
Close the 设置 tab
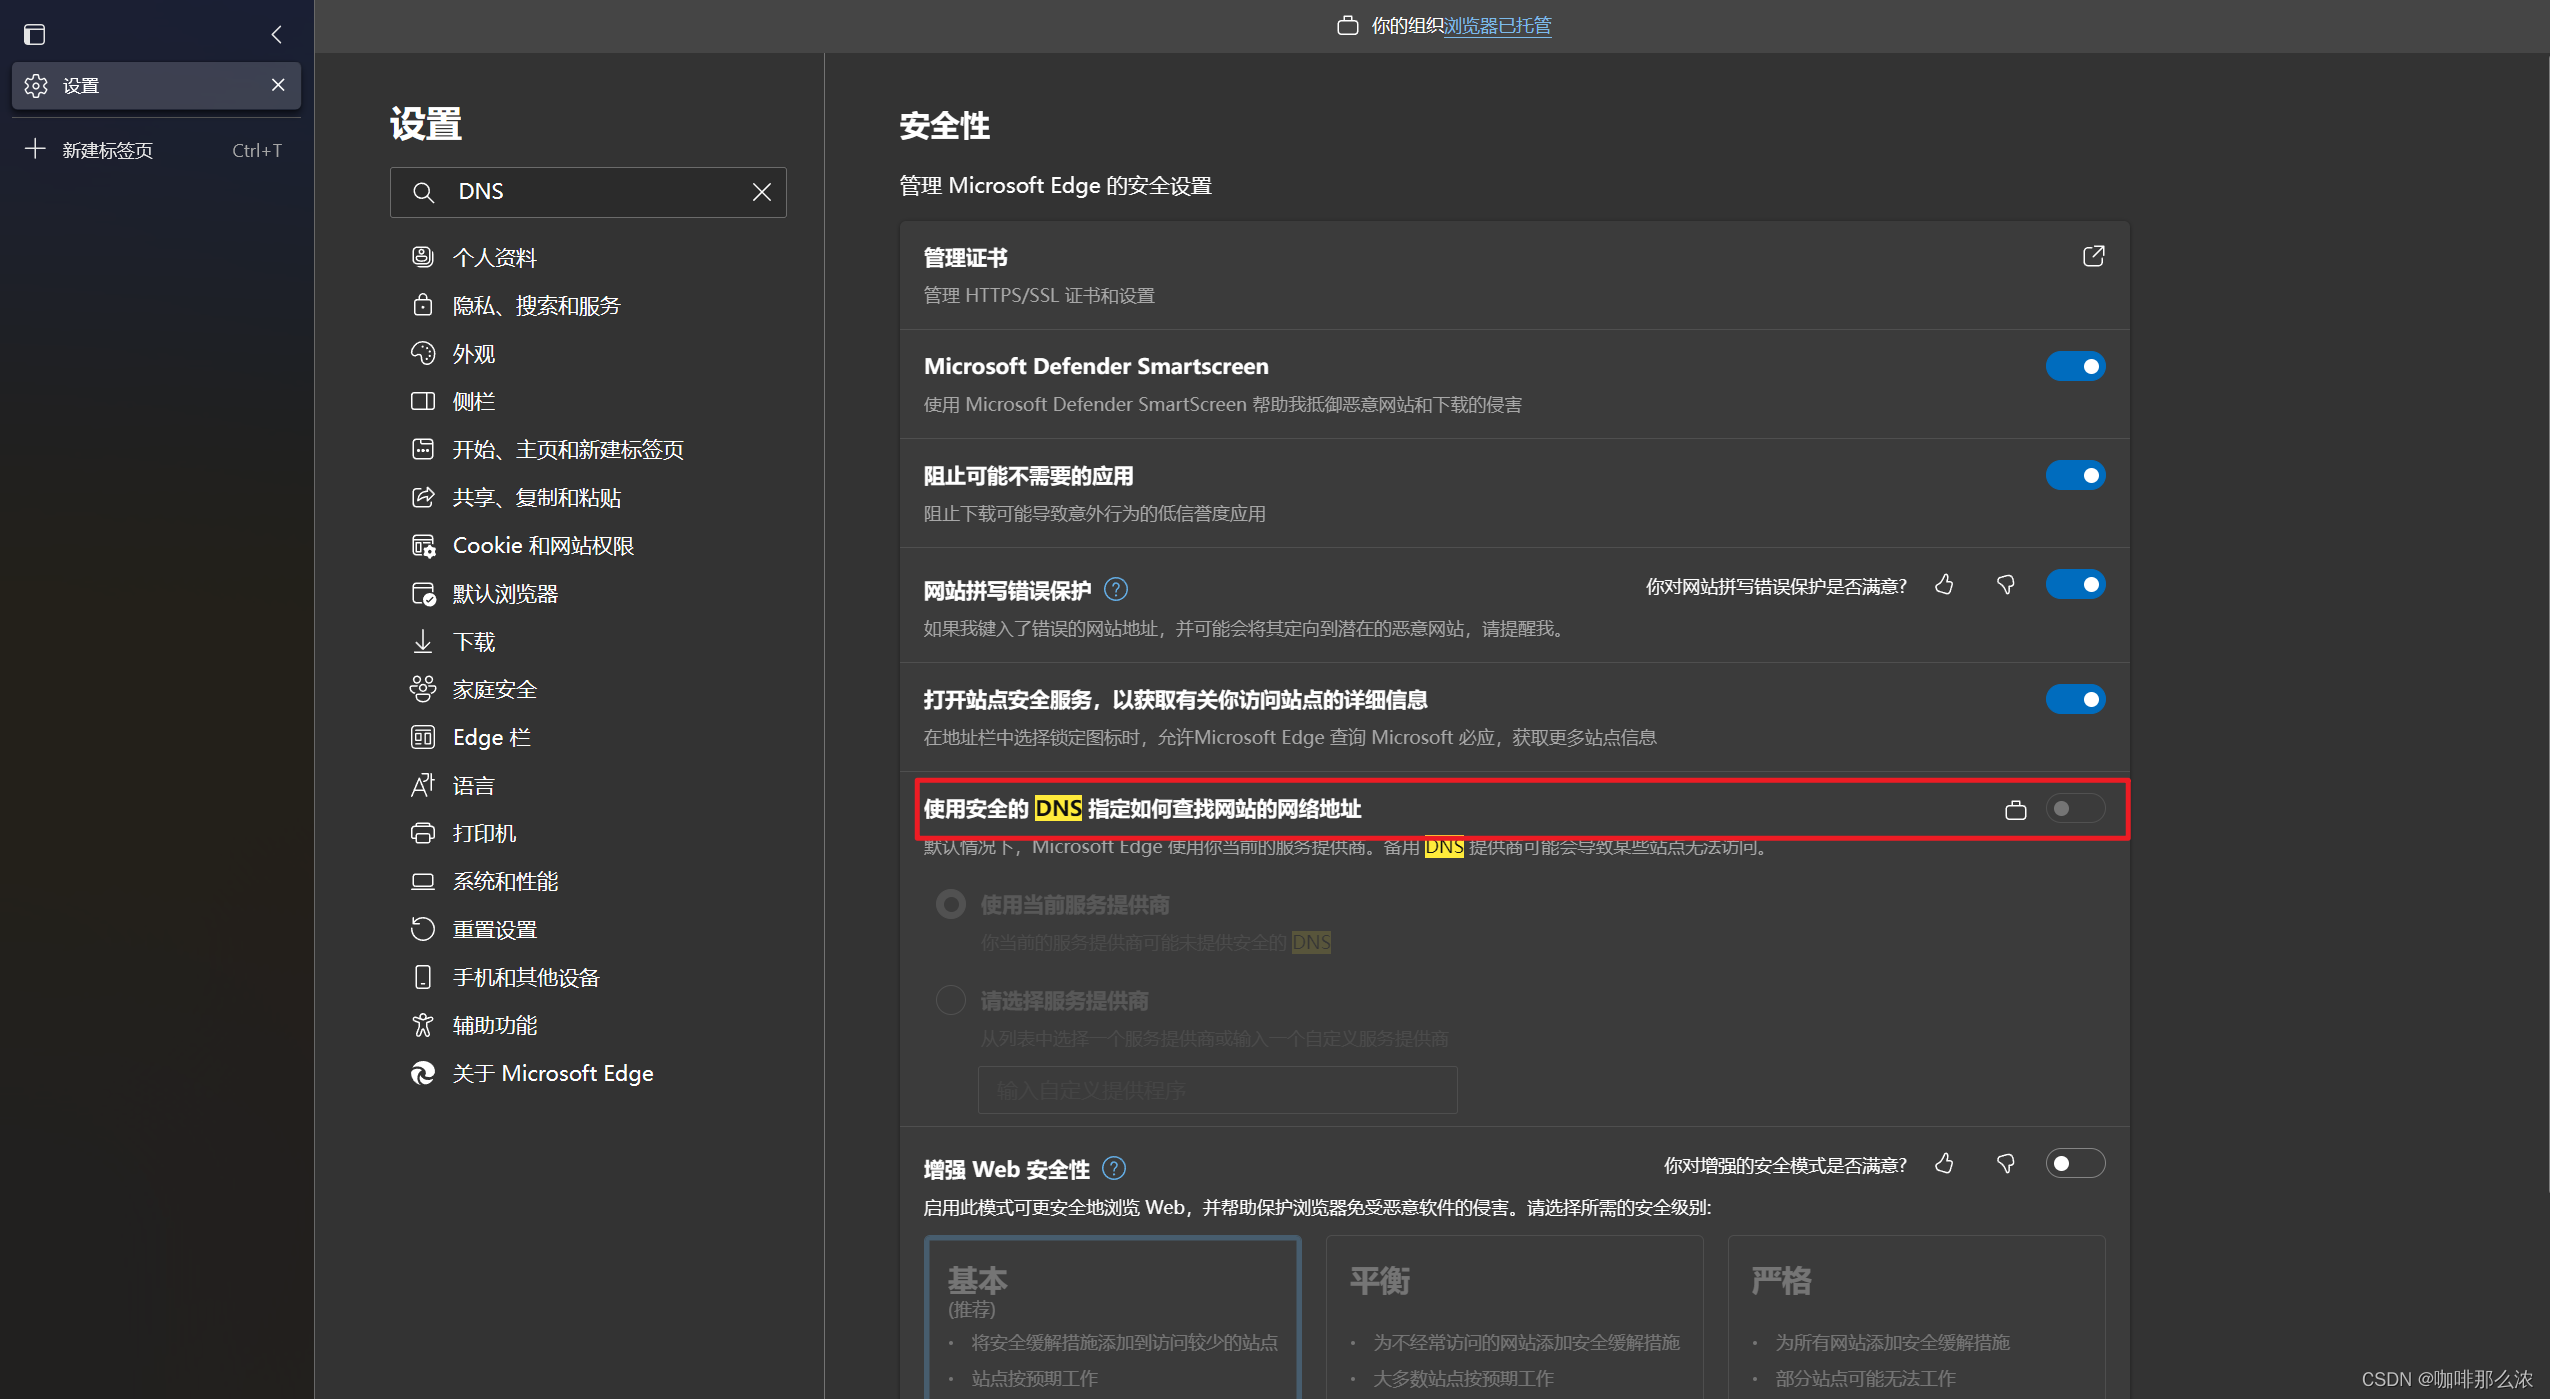coord(278,85)
